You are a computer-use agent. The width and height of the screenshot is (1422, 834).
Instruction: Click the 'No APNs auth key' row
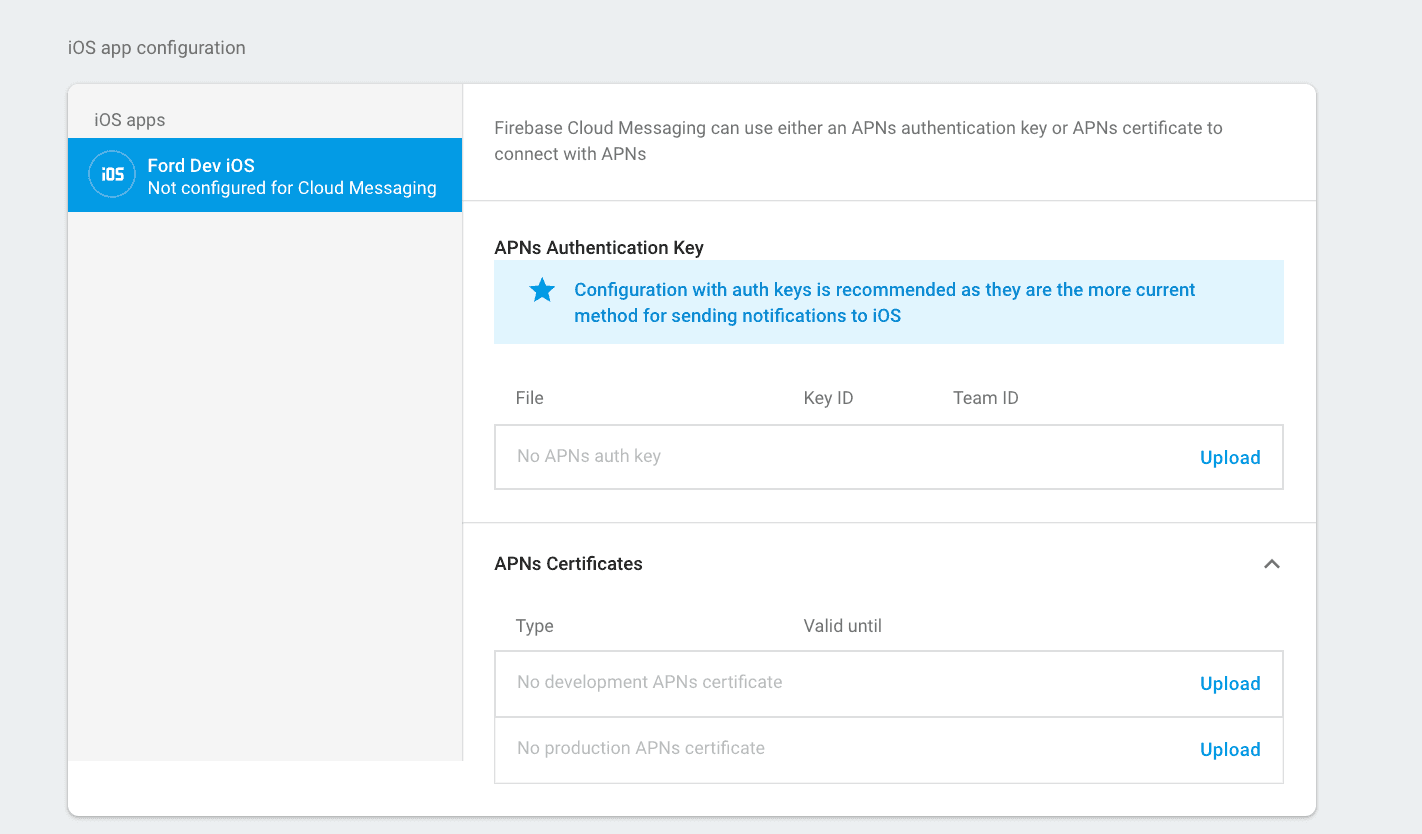(x=589, y=456)
